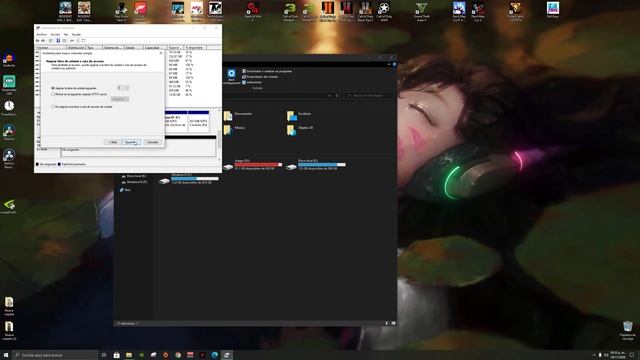Select 'No asignar una letra o ruta' radio
Viewport: 640px width, 360px height.
[x=53, y=107]
